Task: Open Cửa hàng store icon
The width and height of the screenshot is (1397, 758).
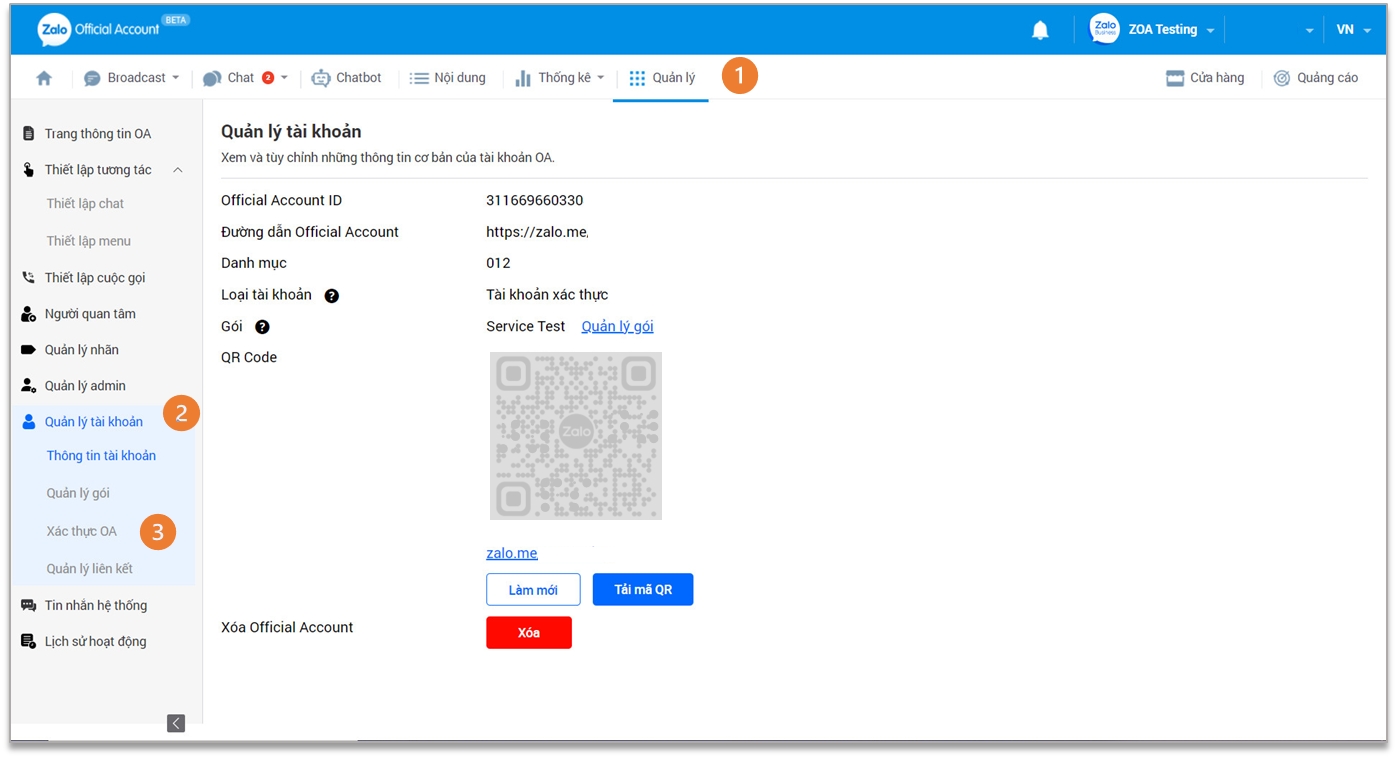Action: [x=1175, y=78]
